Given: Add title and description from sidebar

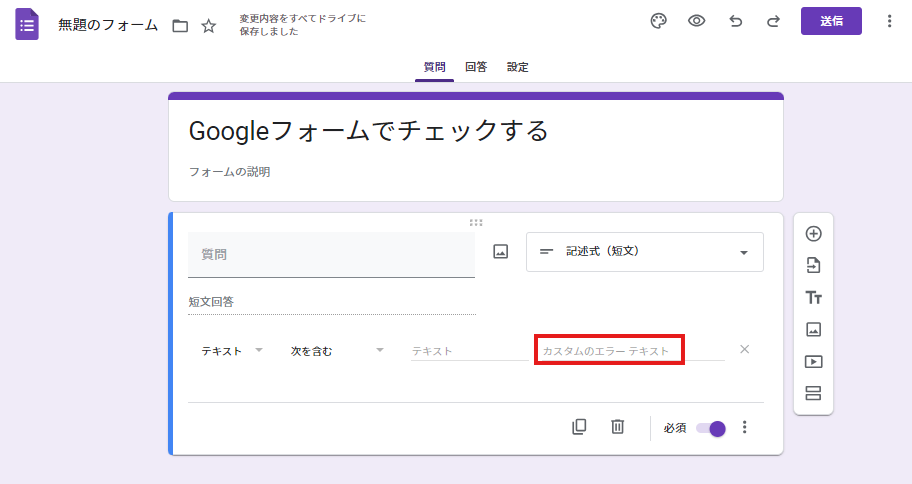Looking at the screenshot, I should (813, 298).
